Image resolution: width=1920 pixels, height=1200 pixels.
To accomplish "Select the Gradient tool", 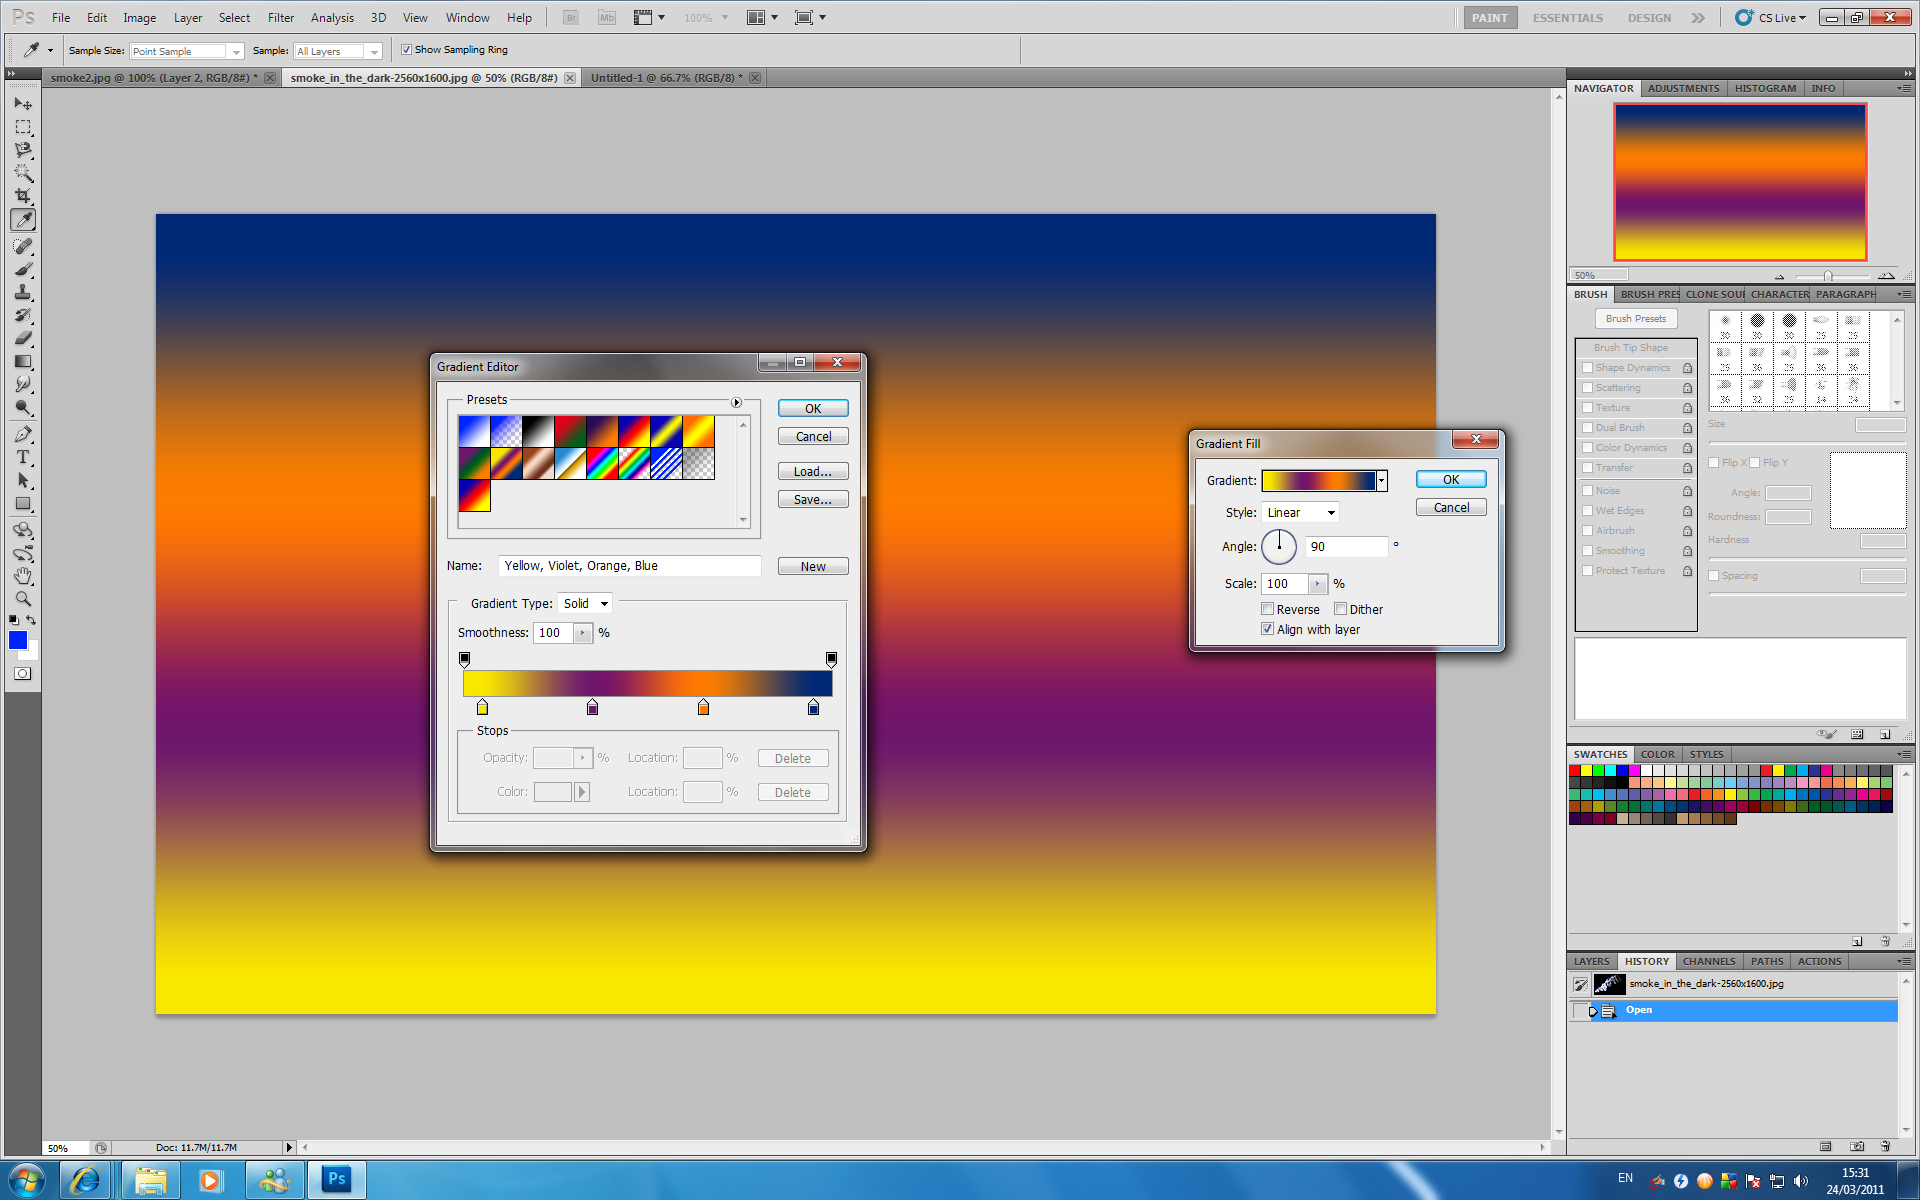I will click(23, 361).
